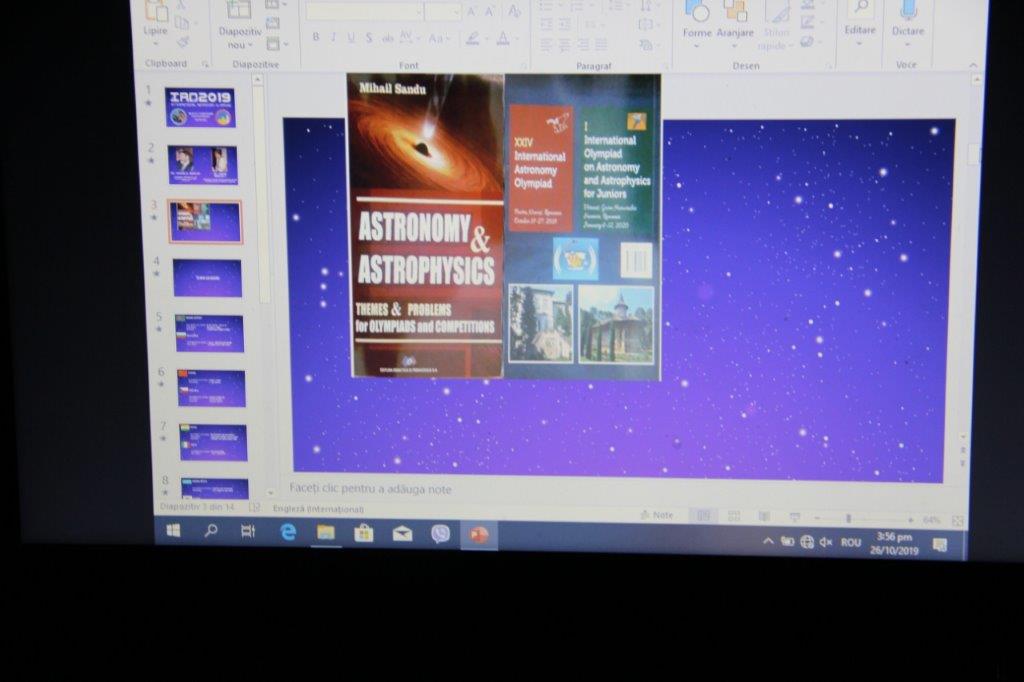This screenshot has height=682, width=1024.
Task: Mute or unmute the volume tray icon
Action: [x=826, y=542]
